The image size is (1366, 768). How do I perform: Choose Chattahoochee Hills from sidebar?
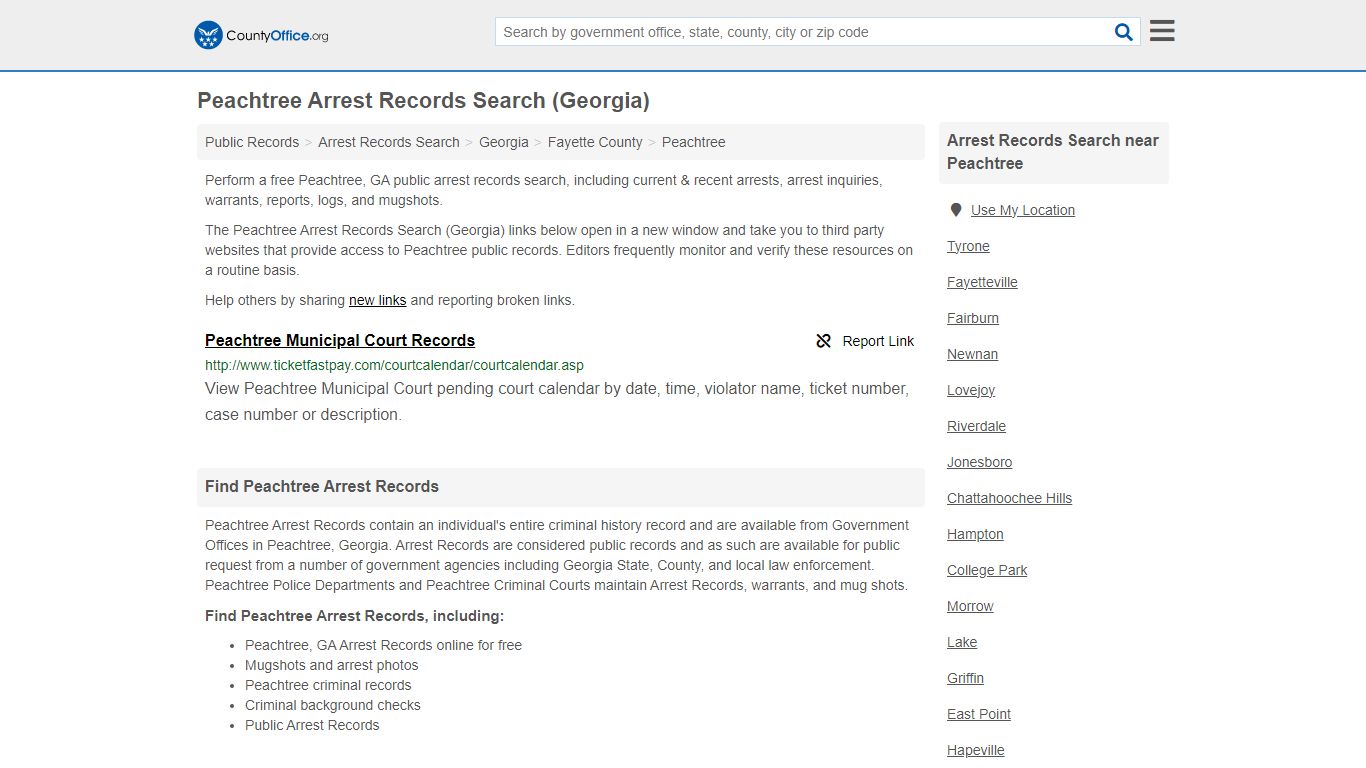pyautogui.click(x=1009, y=498)
